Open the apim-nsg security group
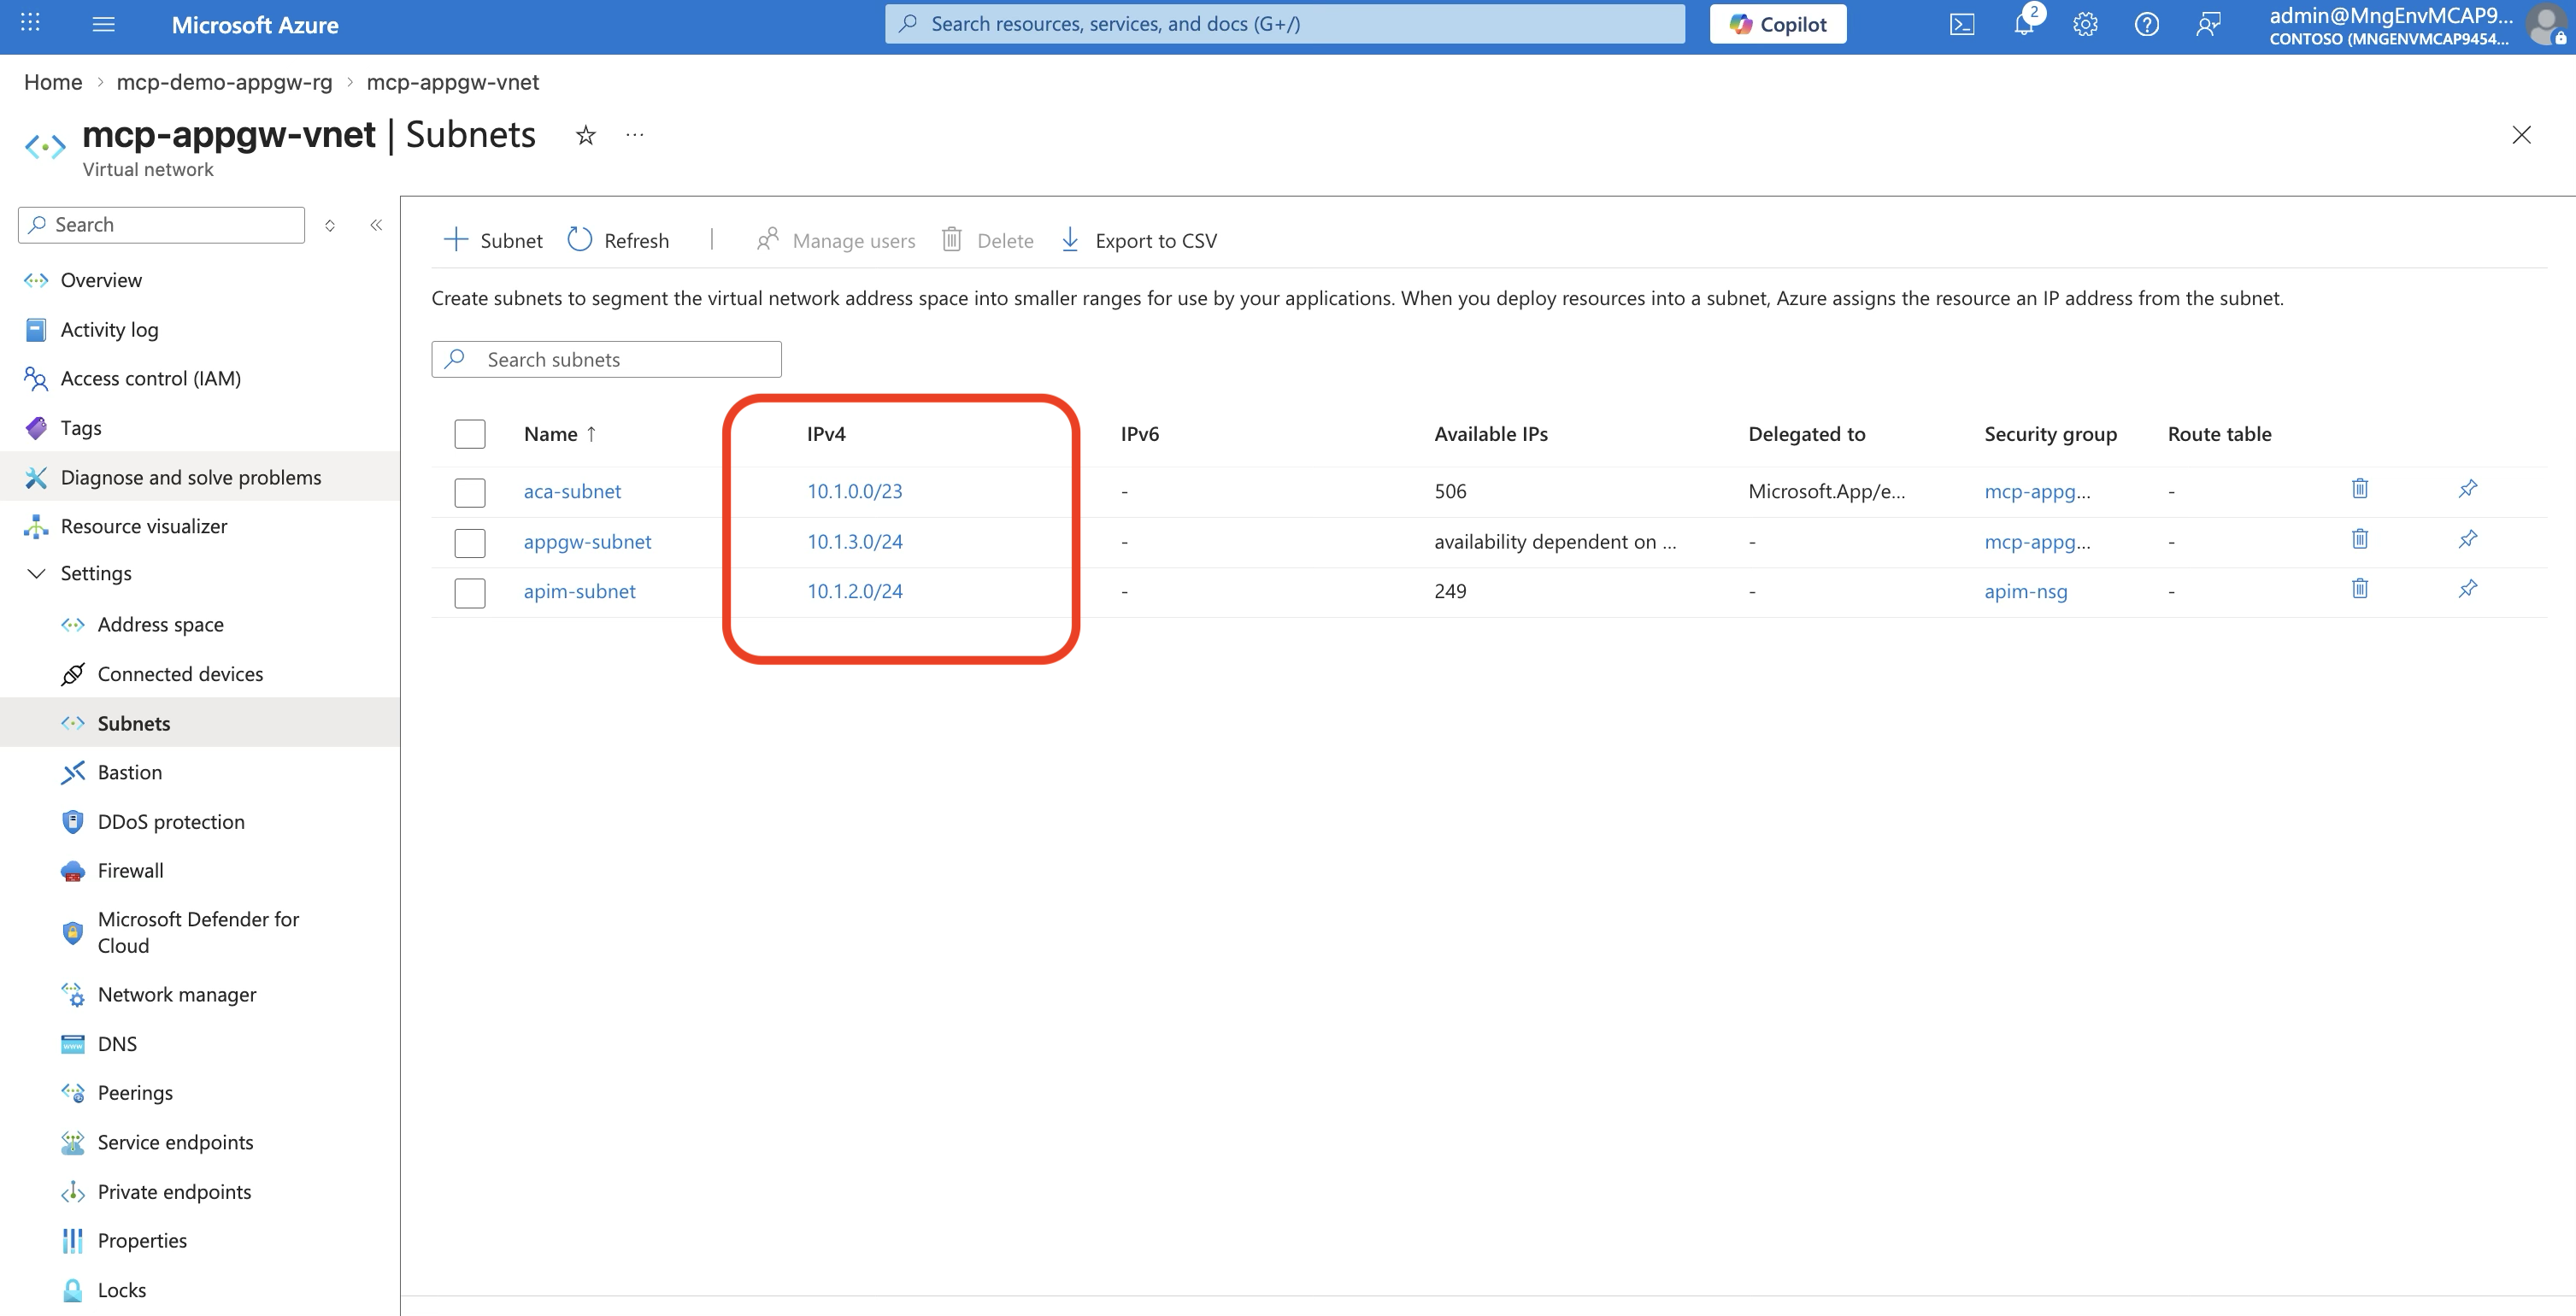 (2025, 591)
